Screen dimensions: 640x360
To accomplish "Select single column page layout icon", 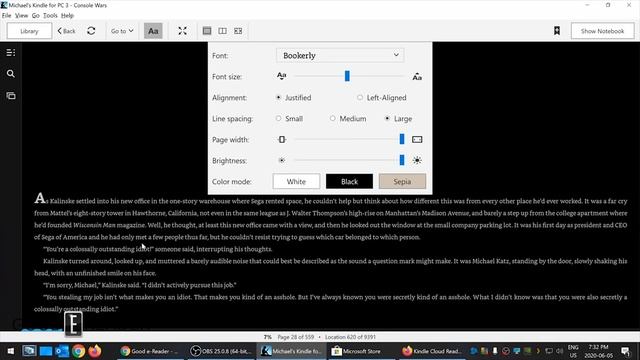I will click(207, 31).
